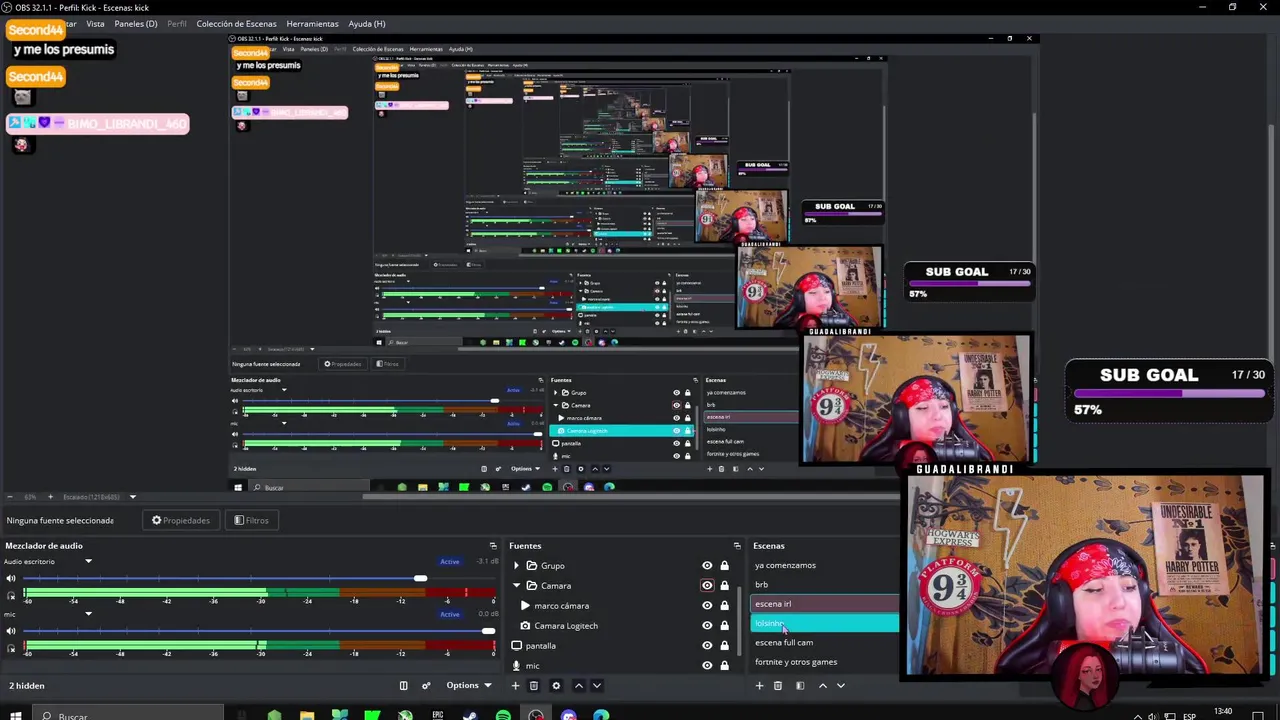Toggle lock on Camara Logitech source
The width and height of the screenshot is (1280, 720).
[724, 626]
